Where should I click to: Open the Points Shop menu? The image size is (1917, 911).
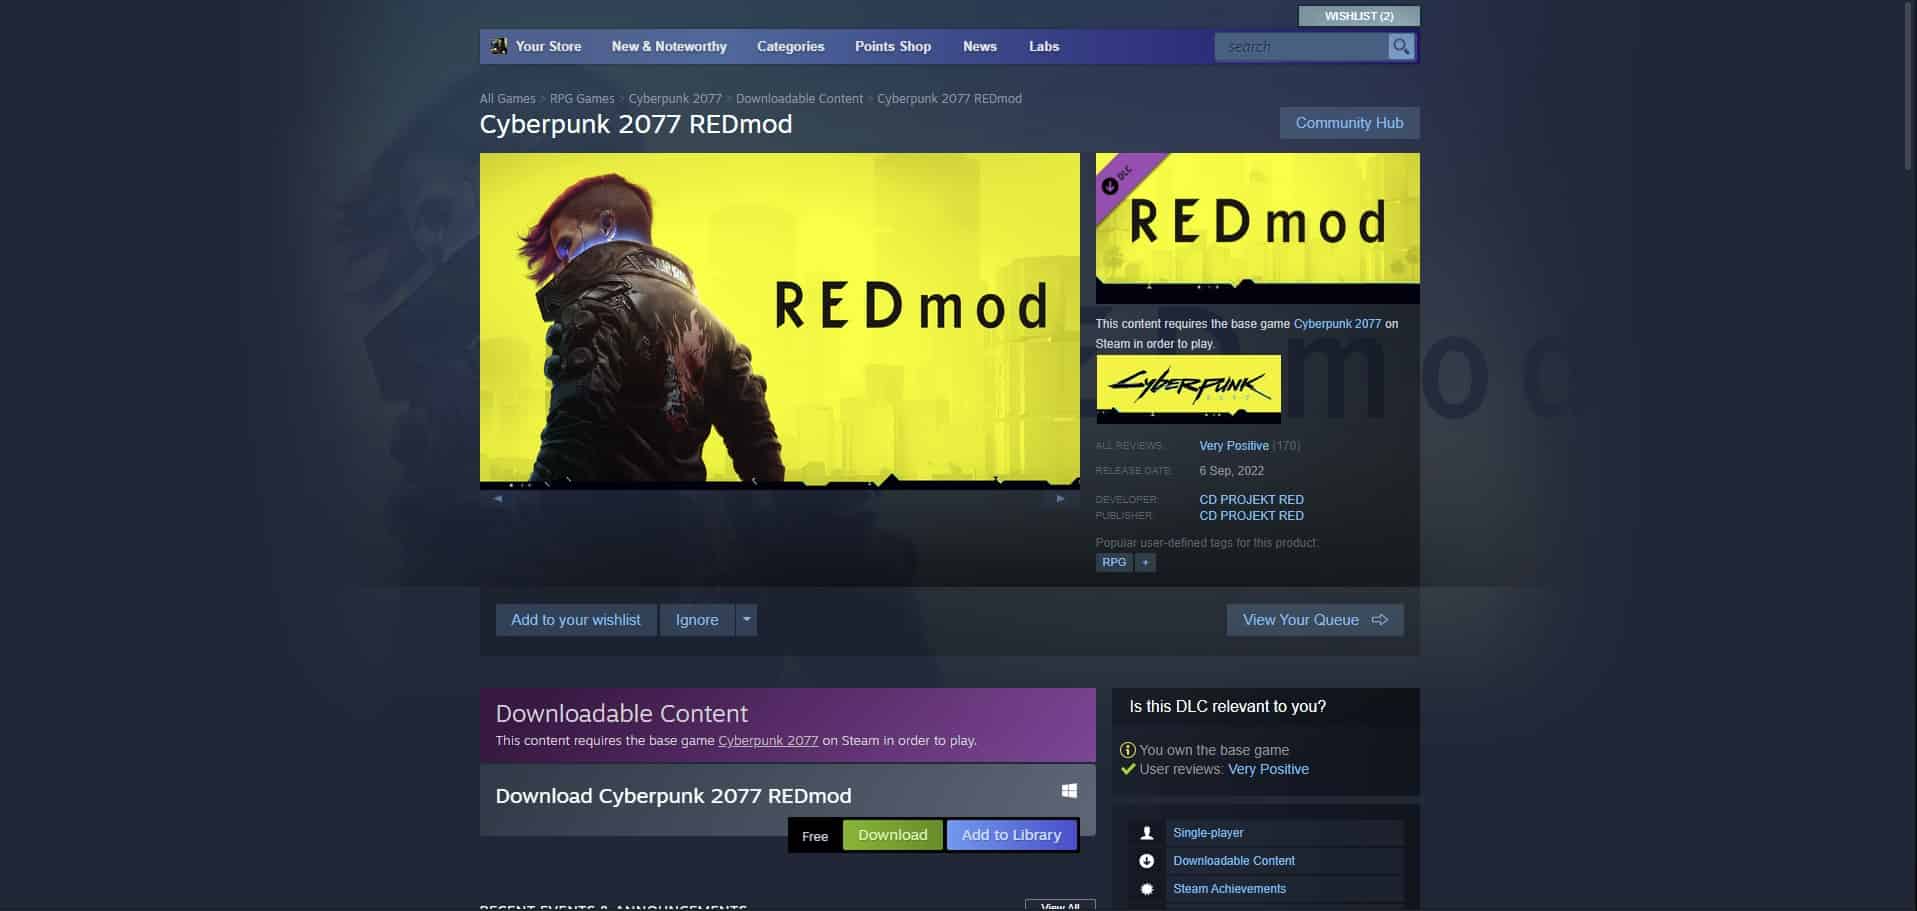point(892,46)
